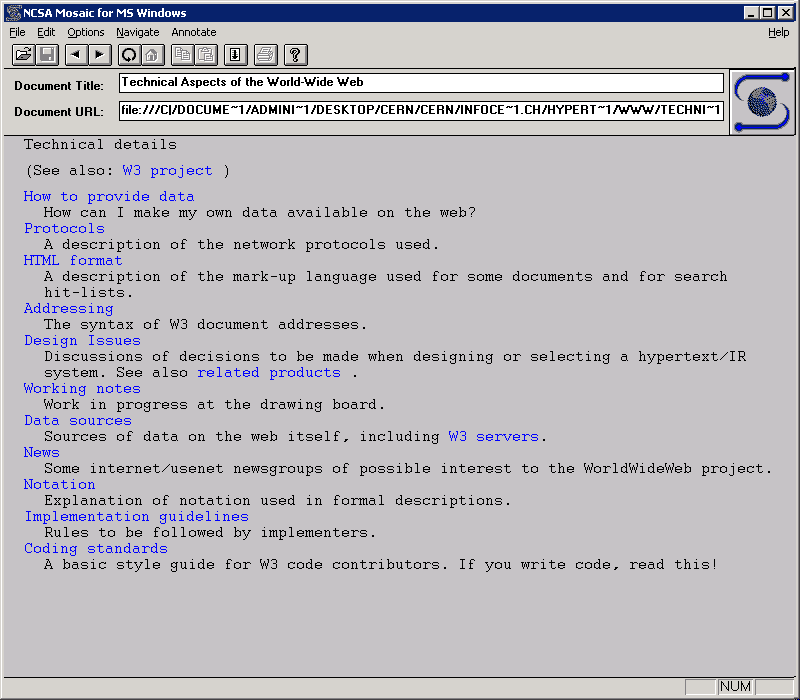Visit the Design Issues link

pyautogui.click(x=82, y=340)
